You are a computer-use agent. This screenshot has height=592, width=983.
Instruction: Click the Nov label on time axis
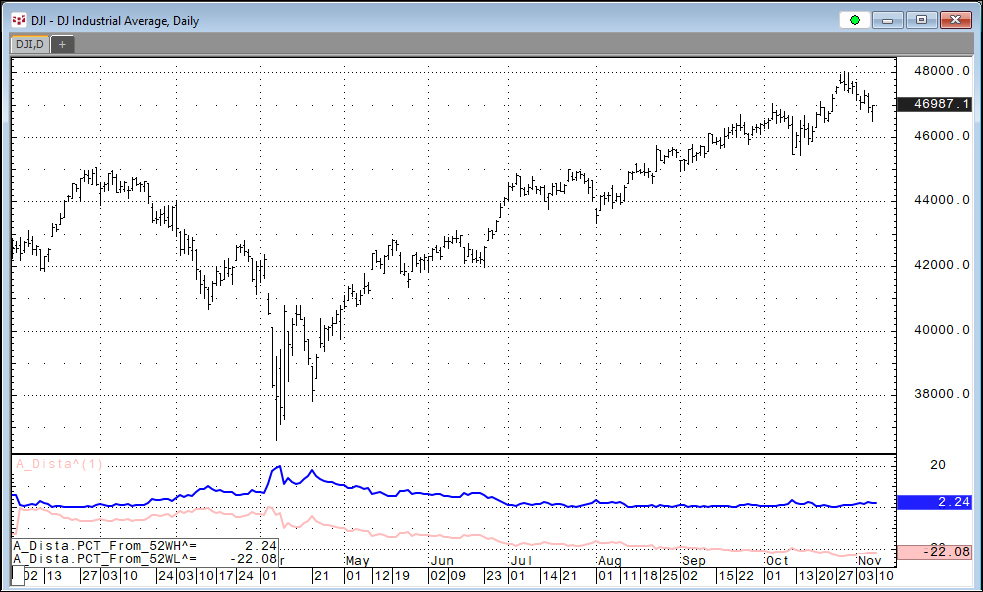coord(868,563)
